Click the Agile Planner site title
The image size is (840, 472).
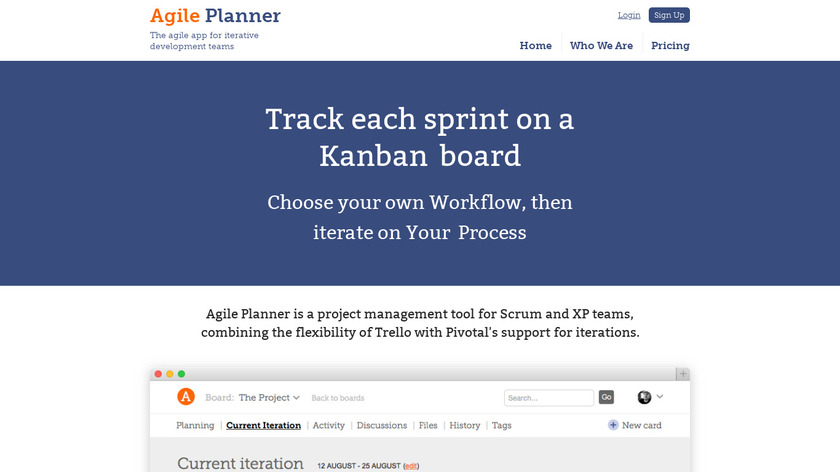click(215, 16)
